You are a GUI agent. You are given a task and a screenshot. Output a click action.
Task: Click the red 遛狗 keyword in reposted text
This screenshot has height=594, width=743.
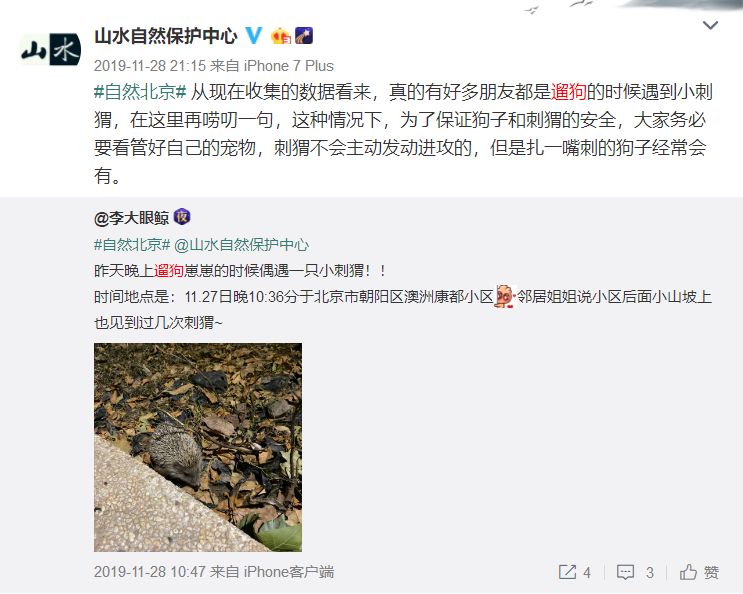169,271
